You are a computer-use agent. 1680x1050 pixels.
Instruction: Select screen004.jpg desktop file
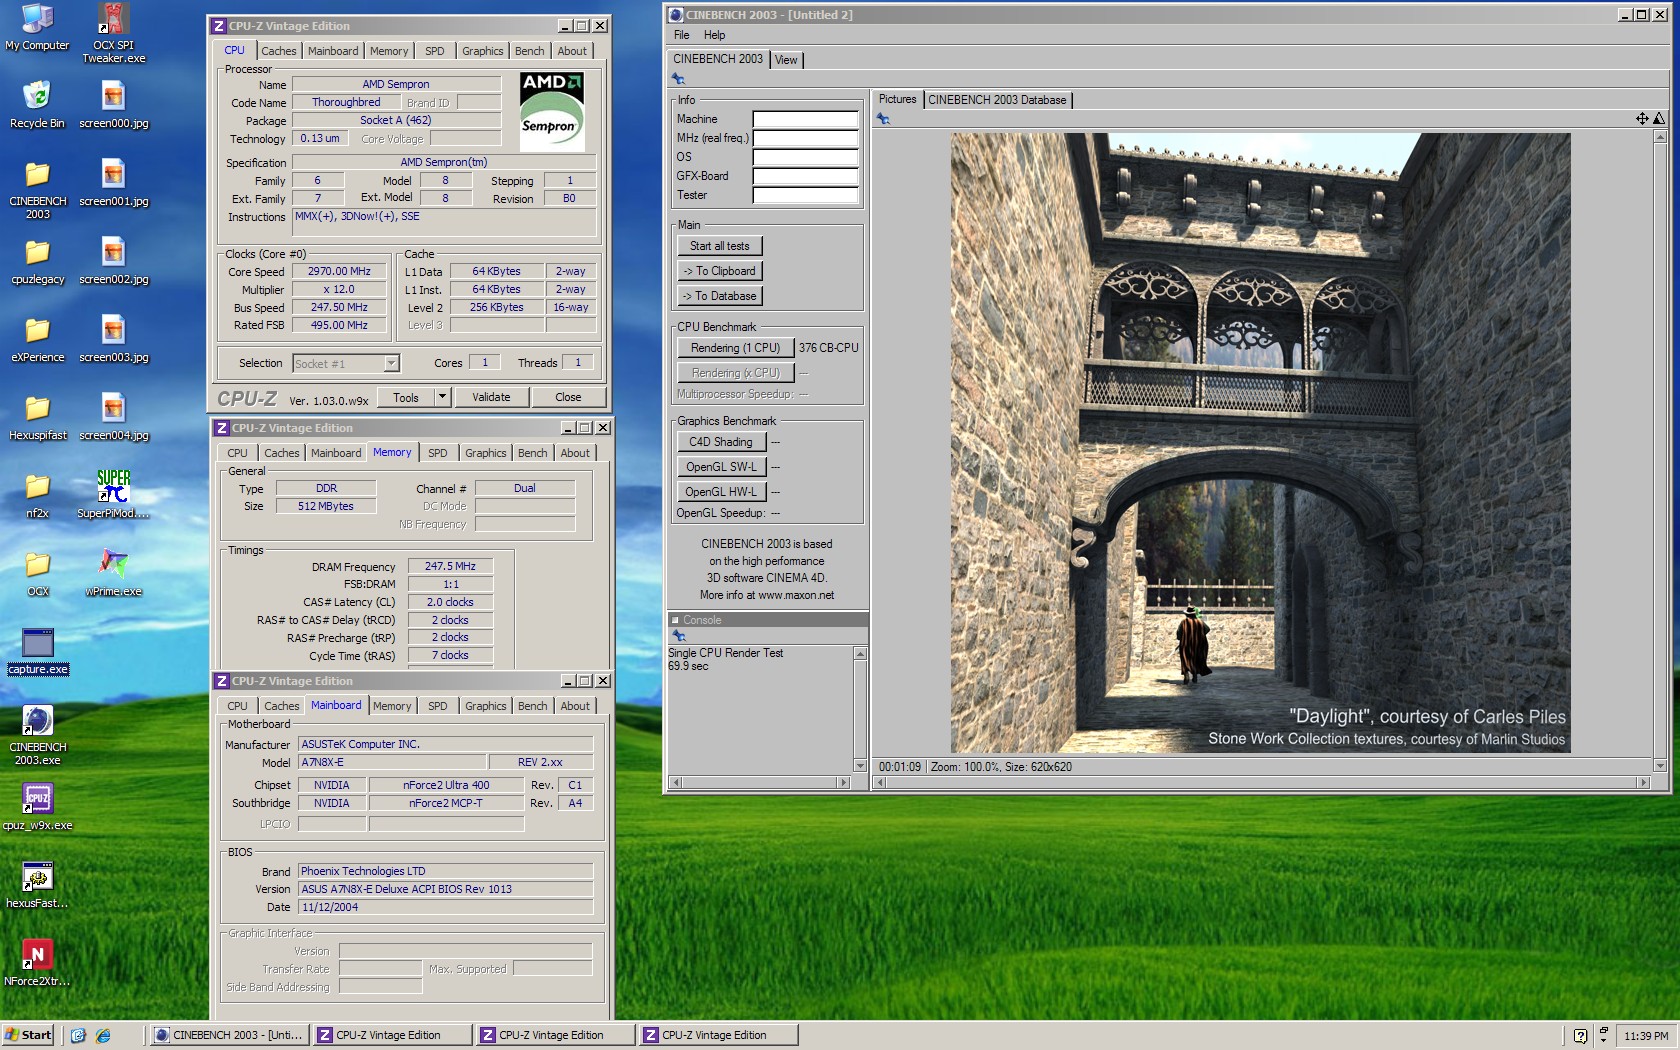click(x=113, y=417)
